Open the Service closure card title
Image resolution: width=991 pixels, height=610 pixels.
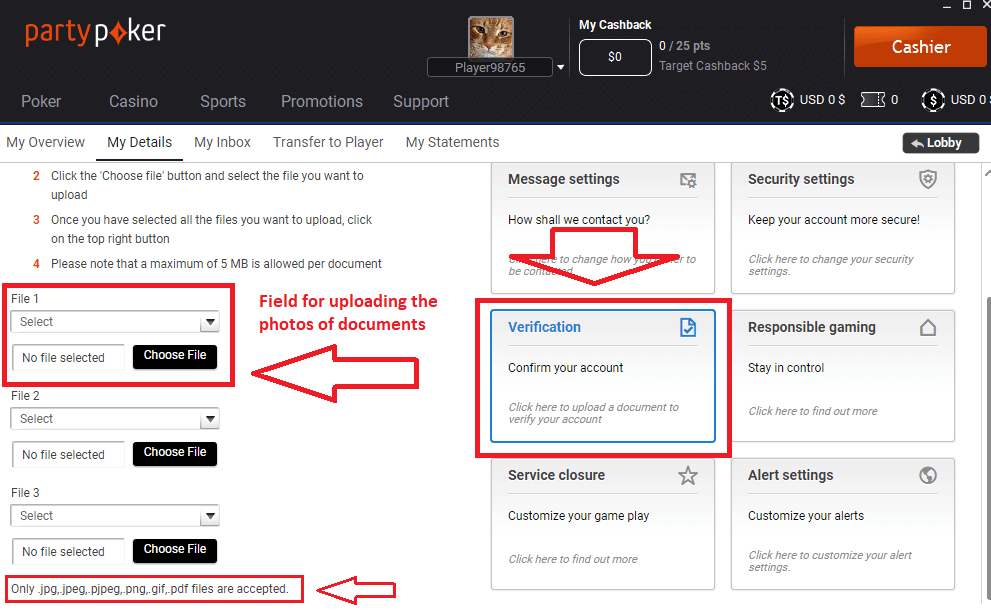coord(556,475)
